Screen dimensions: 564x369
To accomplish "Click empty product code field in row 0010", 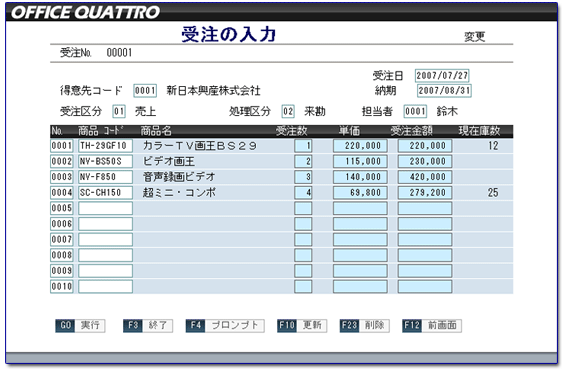I will pyautogui.click(x=105, y=287).
